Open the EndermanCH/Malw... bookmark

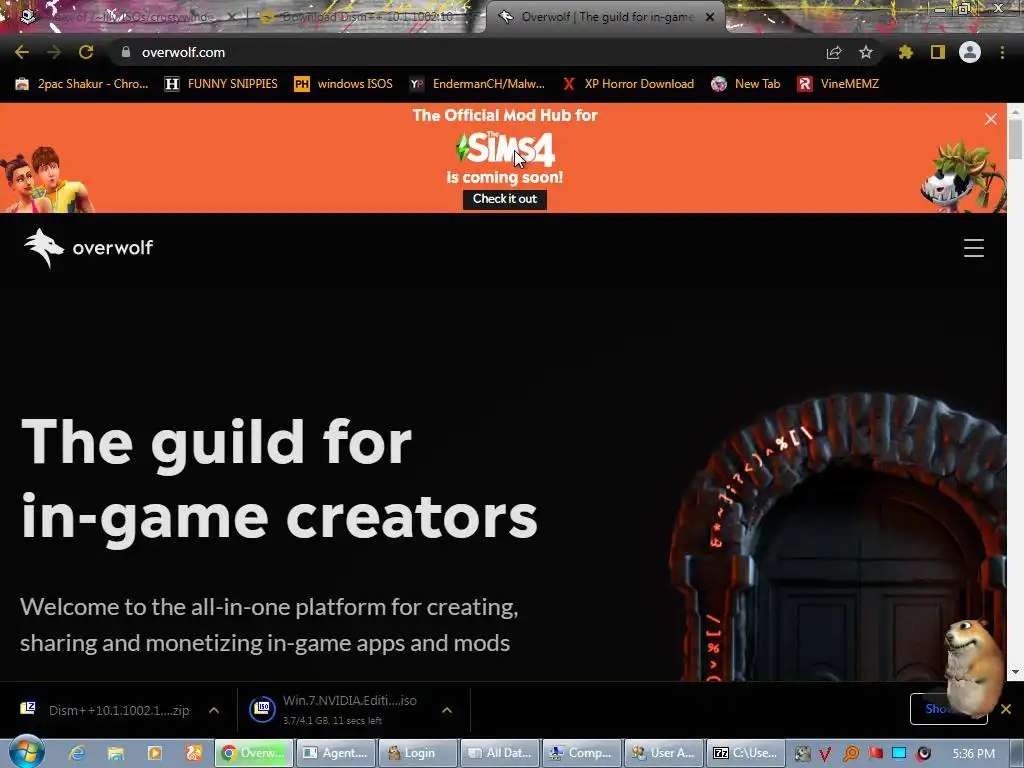tap(477, 84)
